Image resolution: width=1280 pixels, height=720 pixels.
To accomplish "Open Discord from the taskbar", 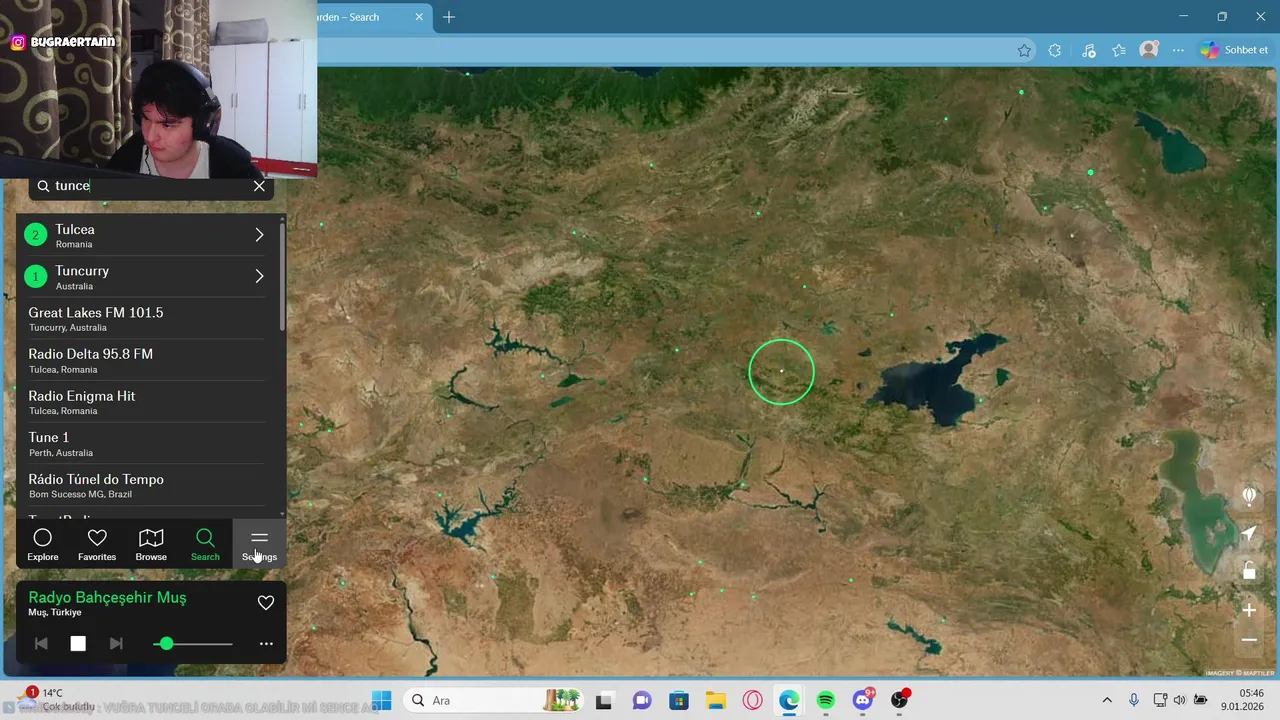I will (863, 700).
